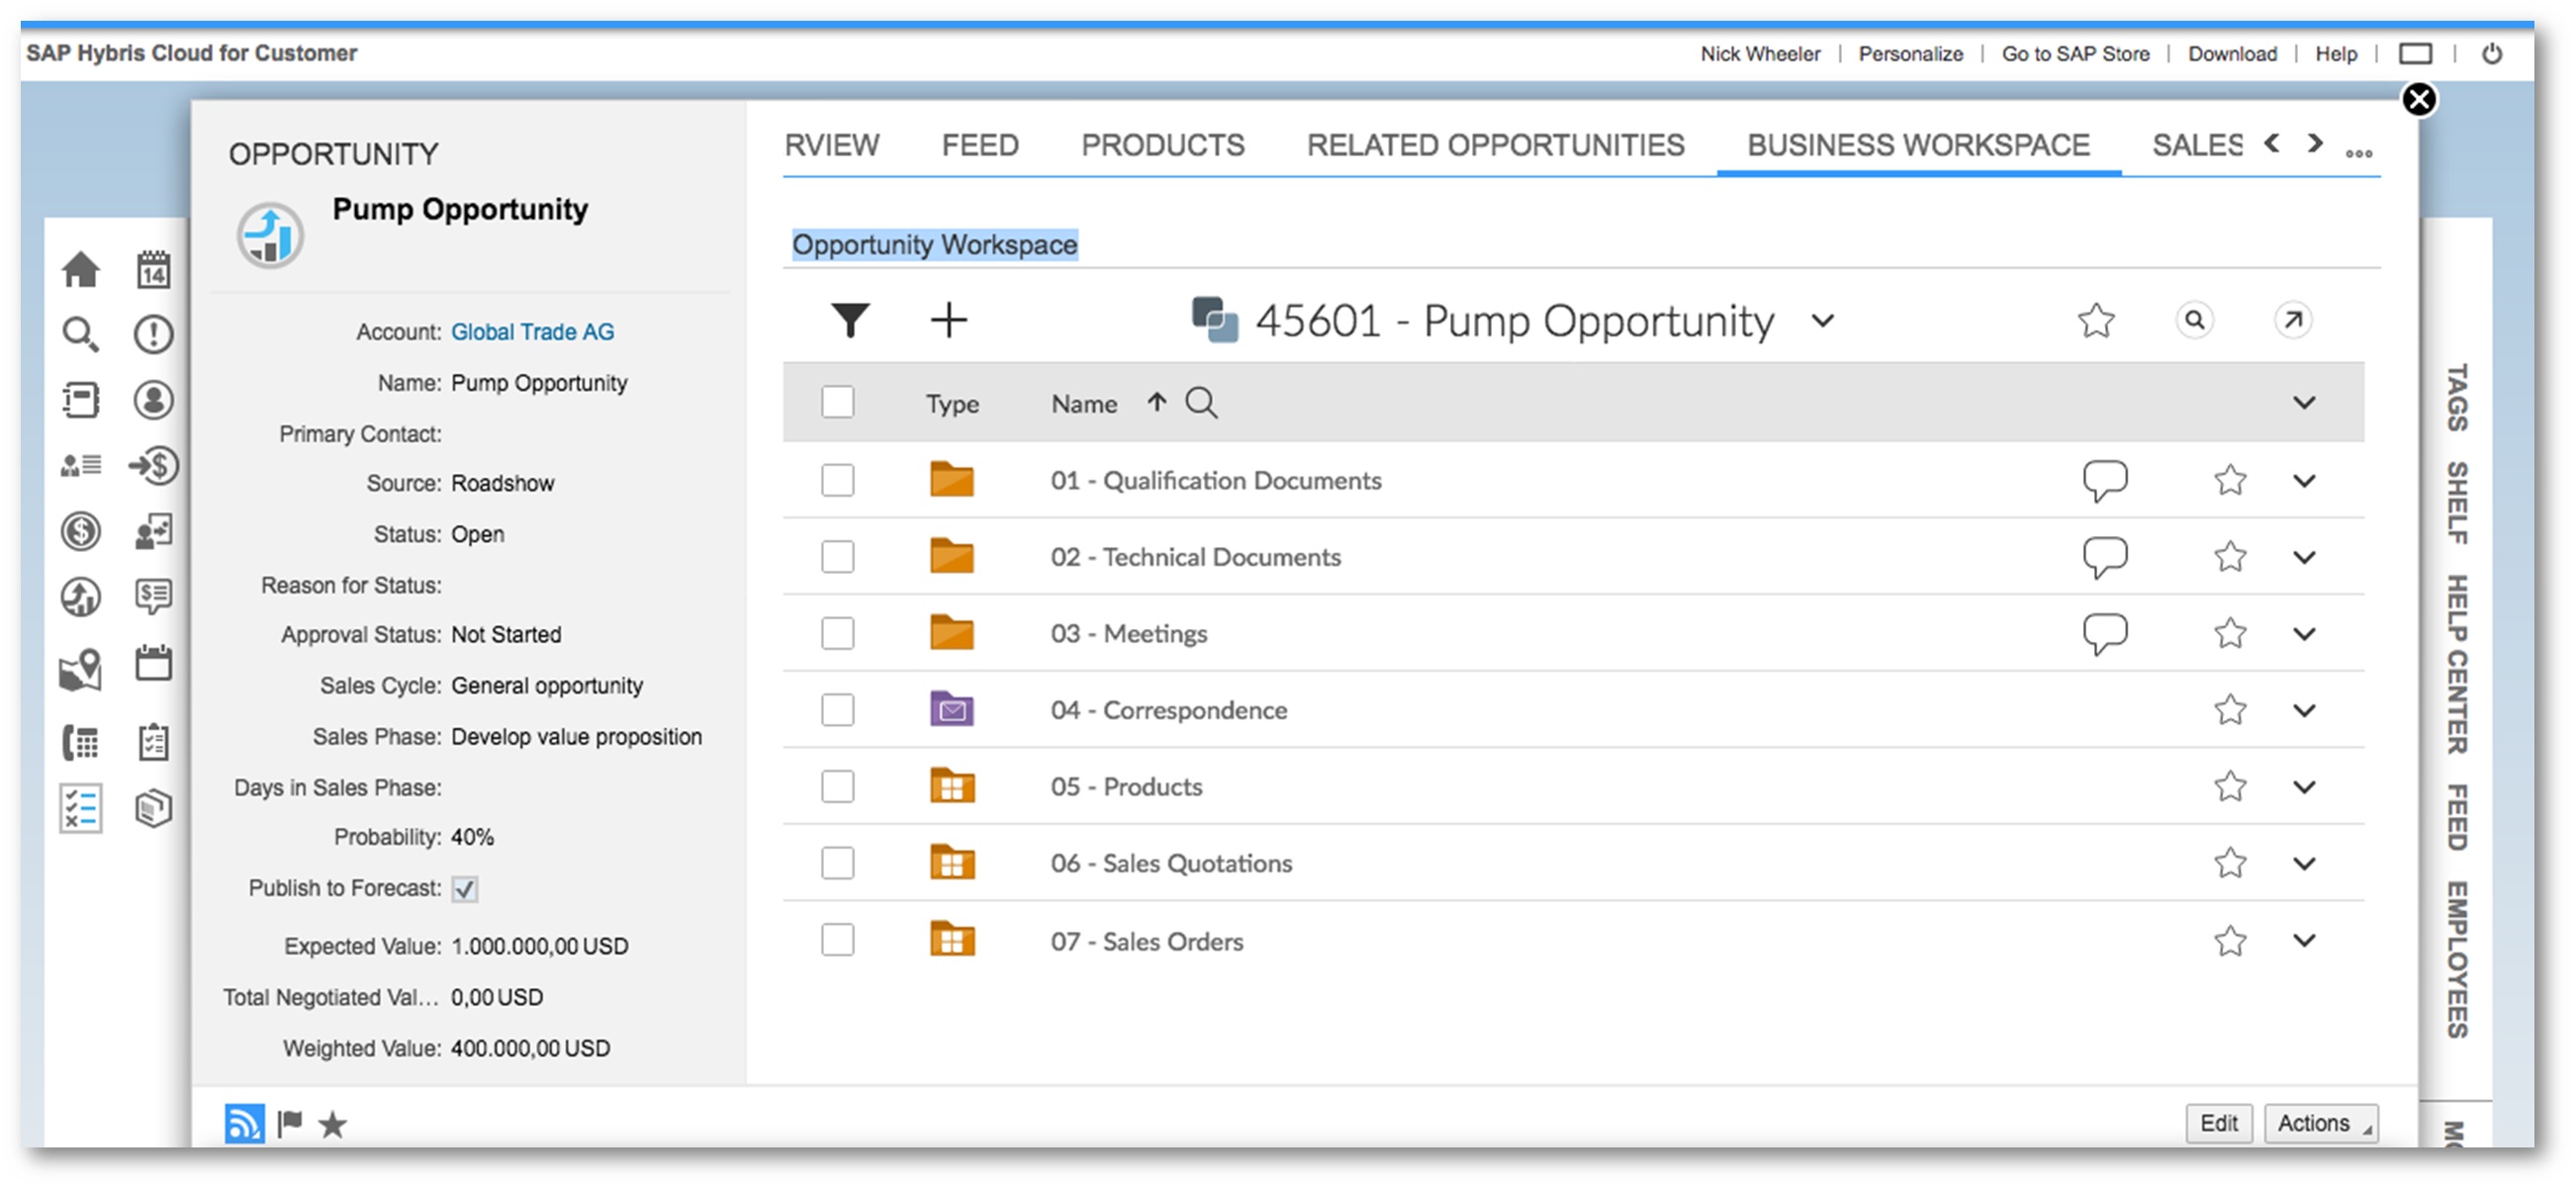Viewport: 2576px width, 1189px height.
Task: Open the box products icon in sidebar
Action: click(153, 810)
